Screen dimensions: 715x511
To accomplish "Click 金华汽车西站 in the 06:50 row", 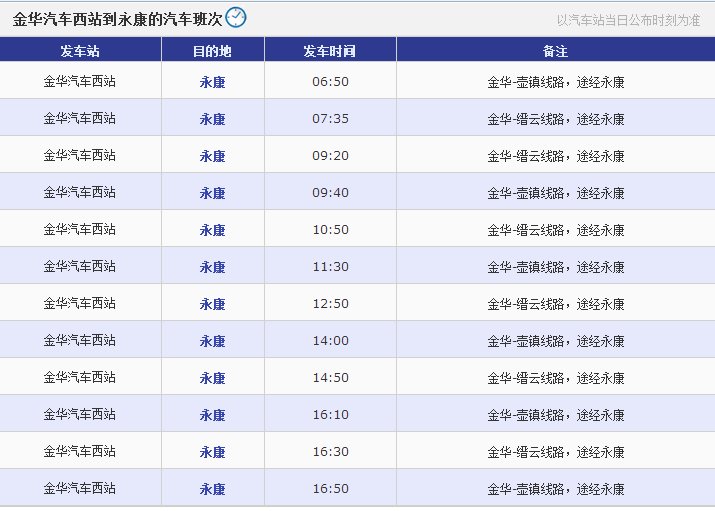I will [x=80, y=82].
